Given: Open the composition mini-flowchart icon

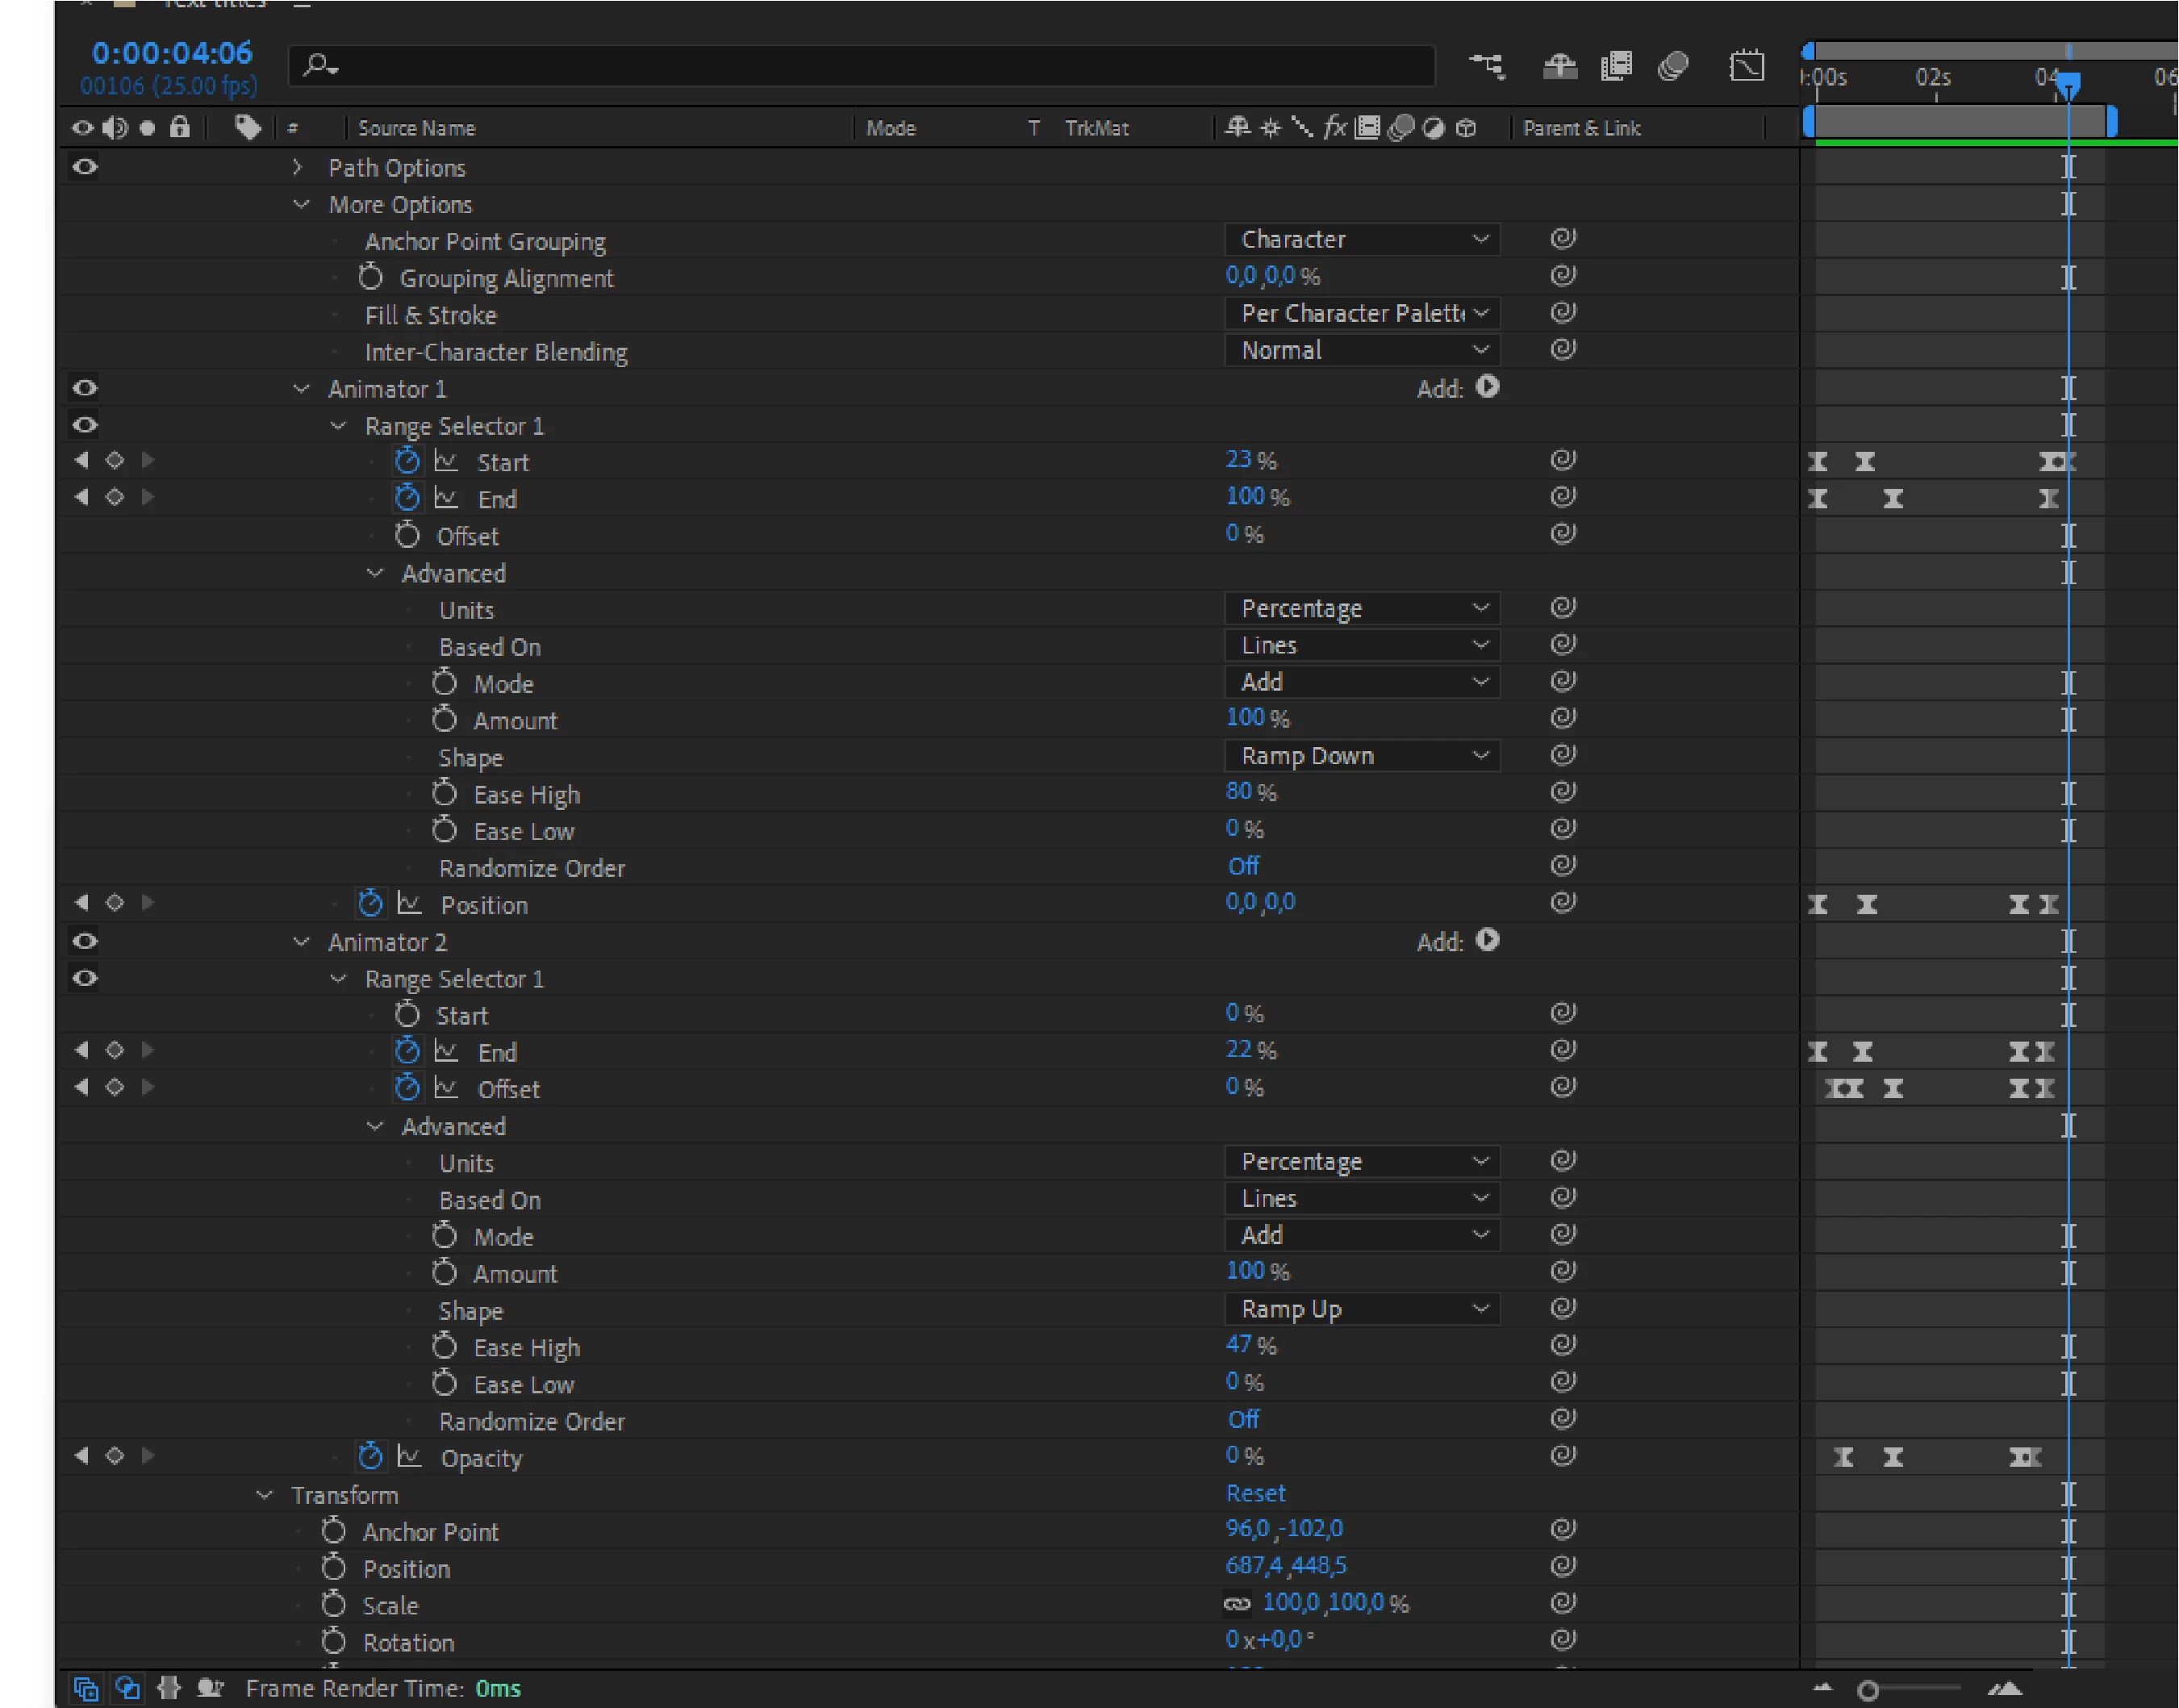Looking at the screenshot, I should click(1486, 67).
